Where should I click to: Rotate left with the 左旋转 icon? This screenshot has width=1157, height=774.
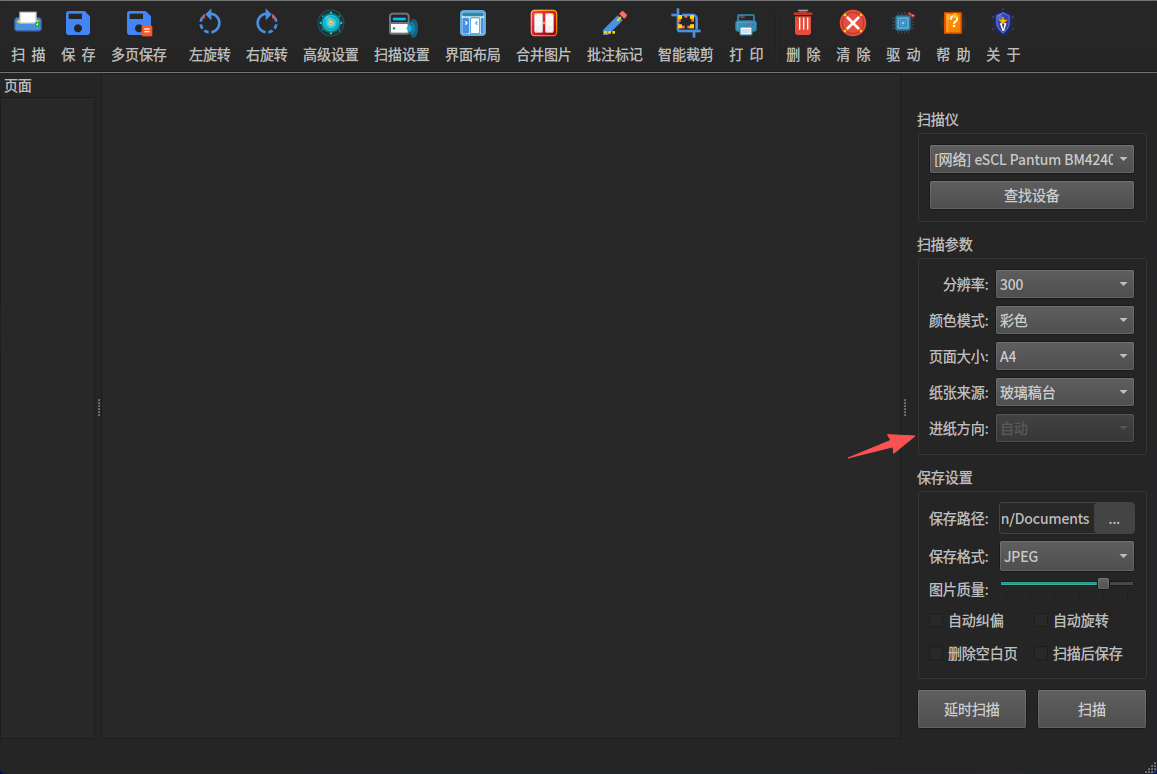point(210,35)
